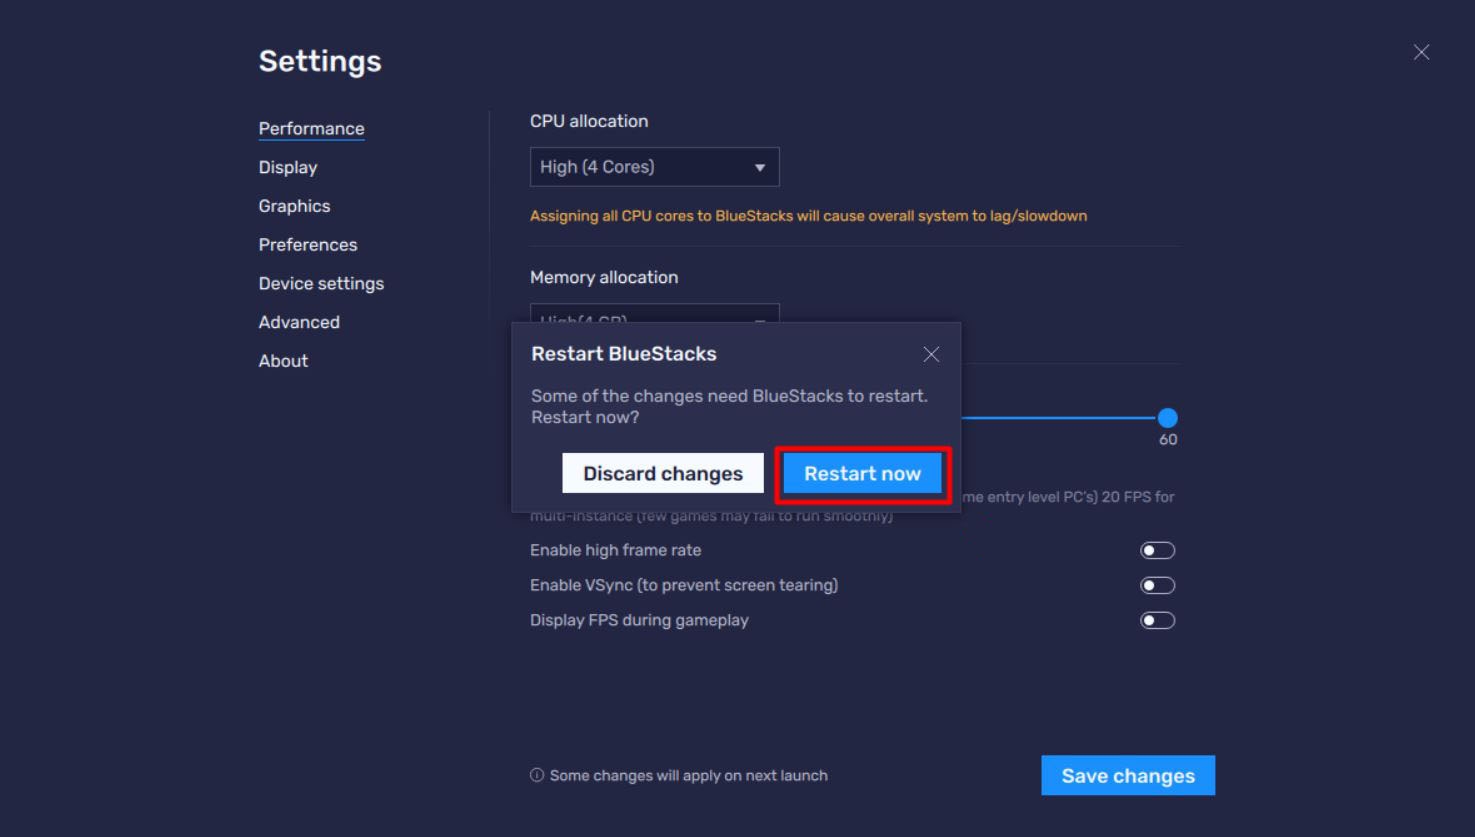Click the info icon beside next launch note

[x=537, y=776]
